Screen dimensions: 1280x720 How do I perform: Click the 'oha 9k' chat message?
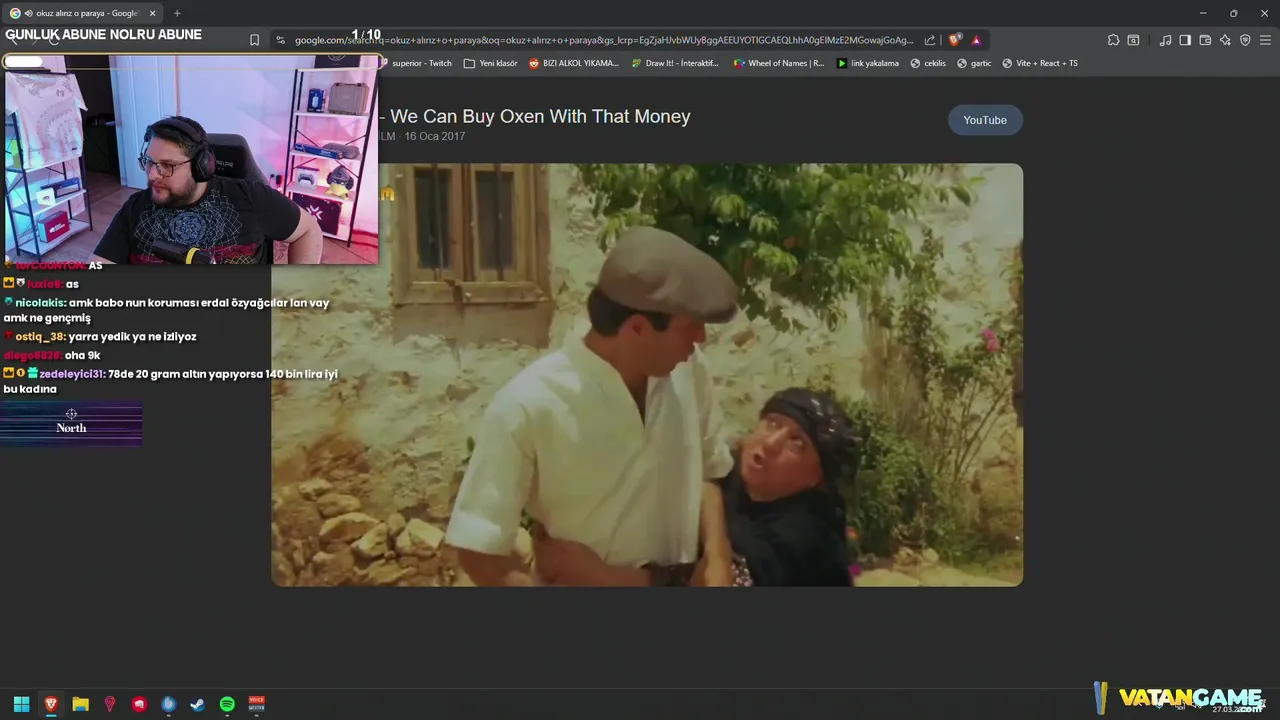click(83, 355)
